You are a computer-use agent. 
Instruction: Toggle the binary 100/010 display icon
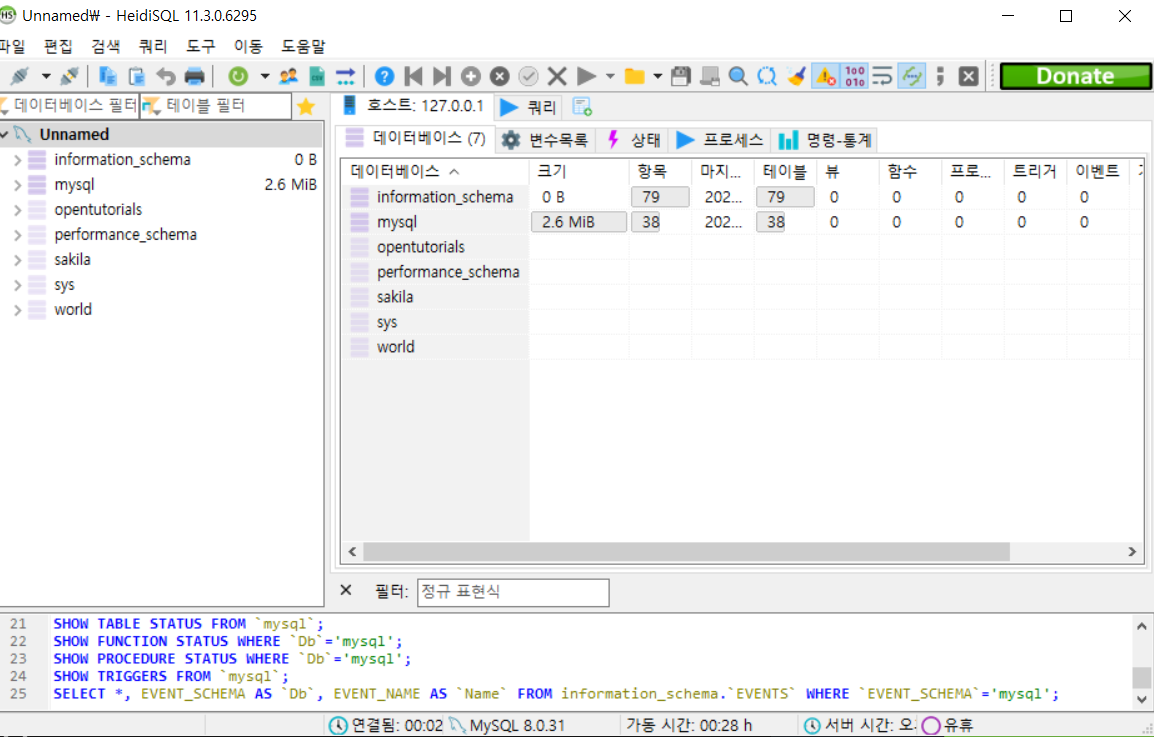point(854,76)
